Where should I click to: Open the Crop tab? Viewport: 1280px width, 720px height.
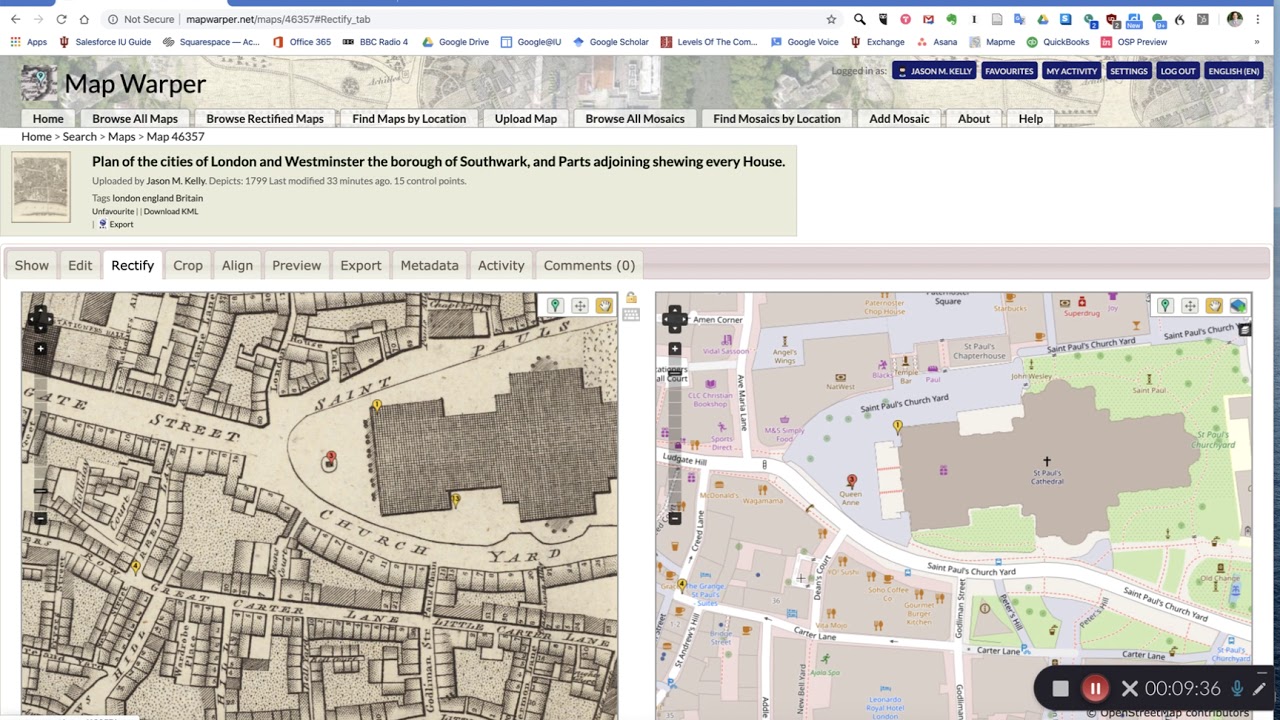coord(188,265)
